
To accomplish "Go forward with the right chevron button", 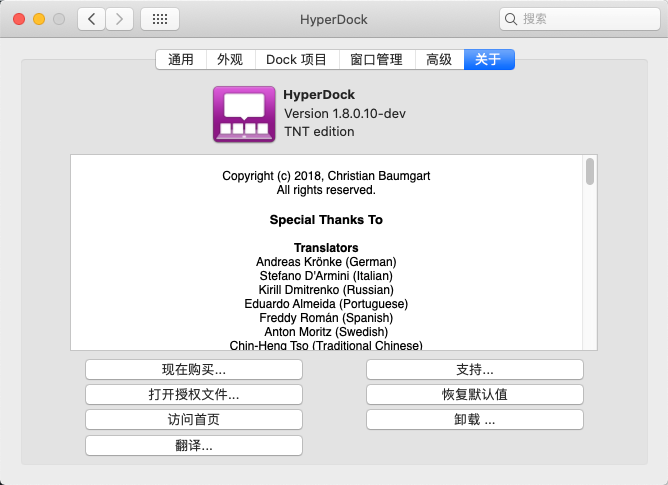I will tap(119, 19).
